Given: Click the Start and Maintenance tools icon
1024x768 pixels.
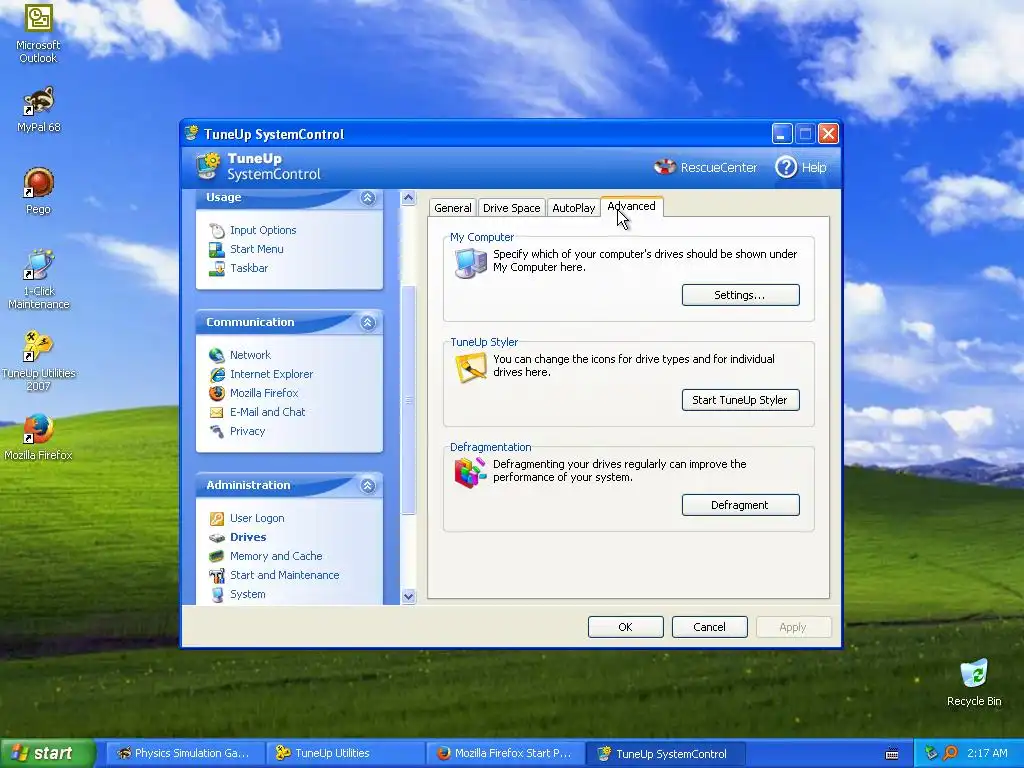Looking at the screenshot, I should pyautogui.click(x=217, y=575).
